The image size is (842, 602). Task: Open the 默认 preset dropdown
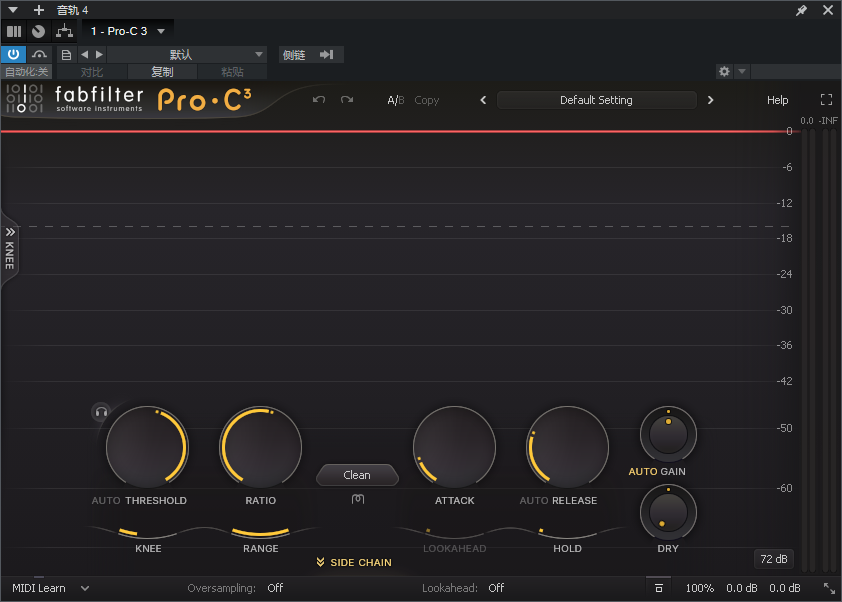click(187, 54)
